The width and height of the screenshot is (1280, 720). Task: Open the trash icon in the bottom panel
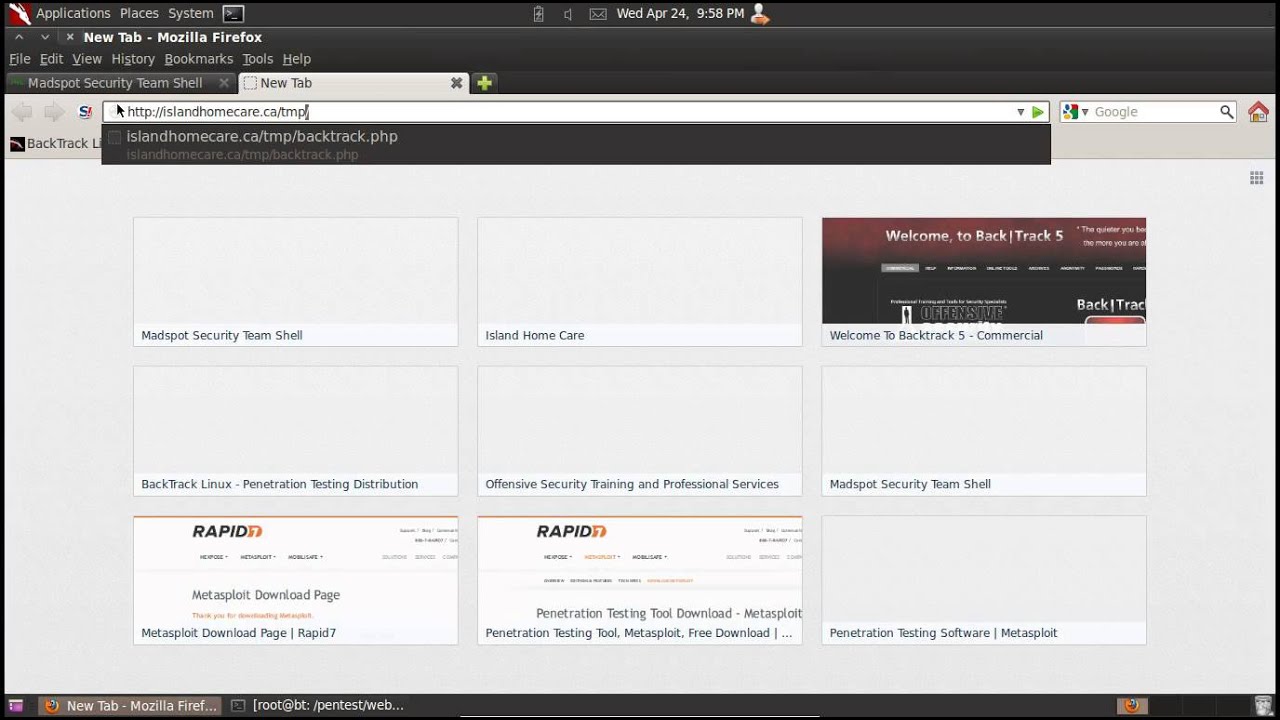click(x=1265, y=705)
